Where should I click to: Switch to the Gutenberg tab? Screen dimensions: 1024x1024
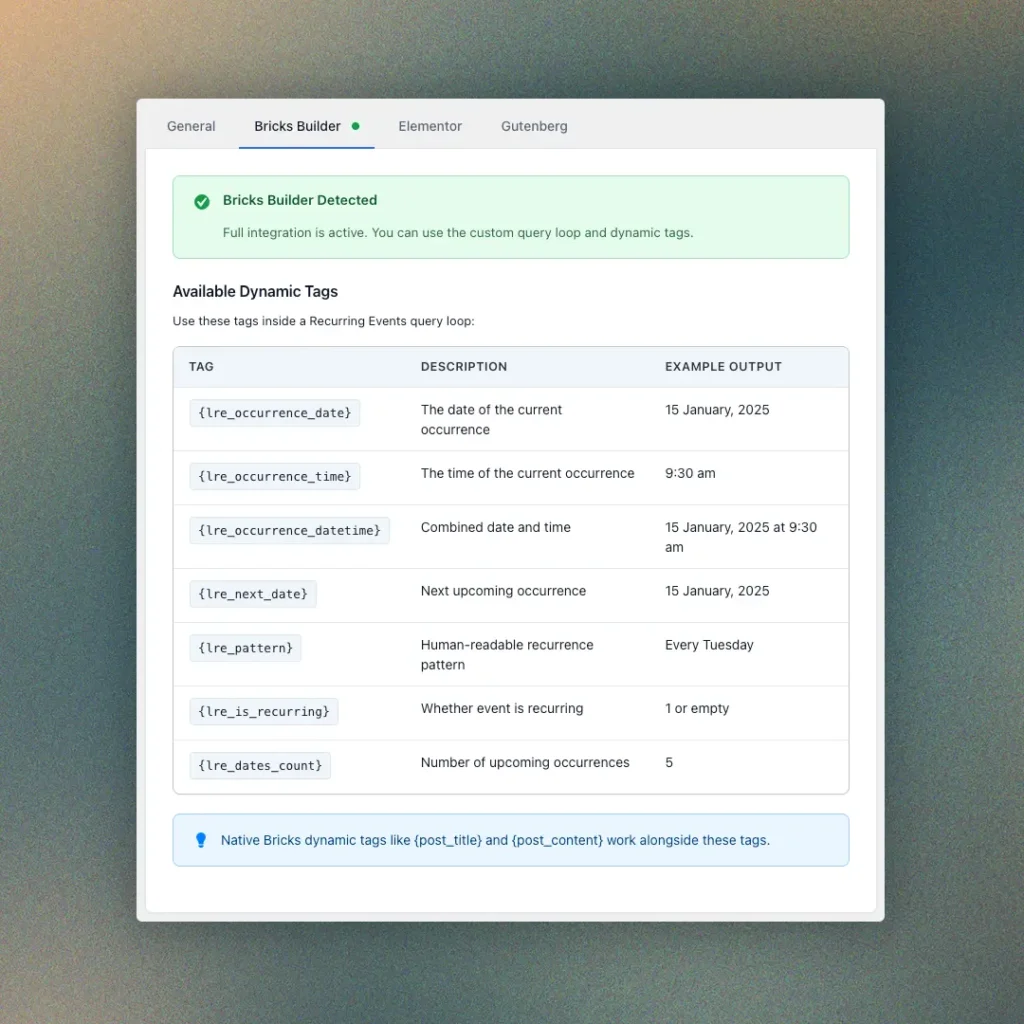click(x=534, y=126)
